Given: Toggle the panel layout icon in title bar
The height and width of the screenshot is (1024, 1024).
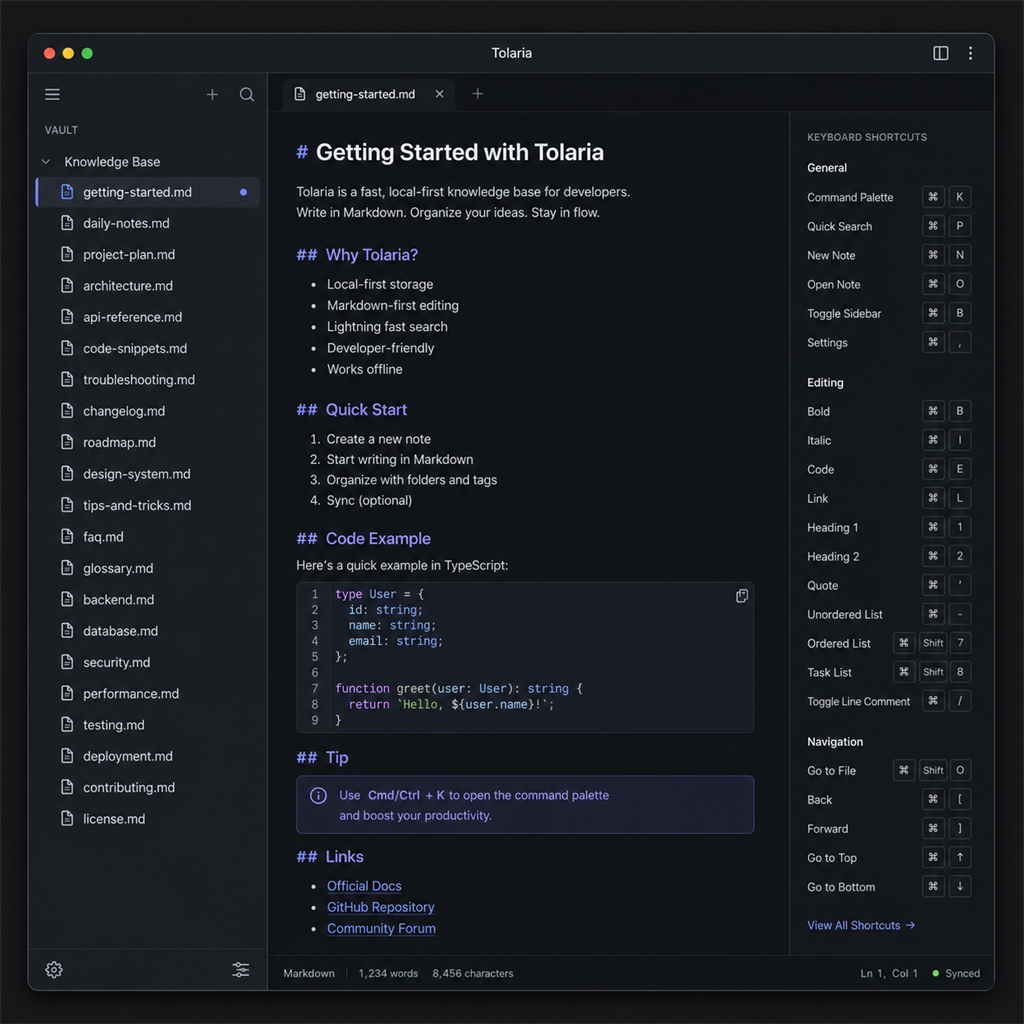Looking at the screenshot, I should pyautogui.click(x=940, y=53).
